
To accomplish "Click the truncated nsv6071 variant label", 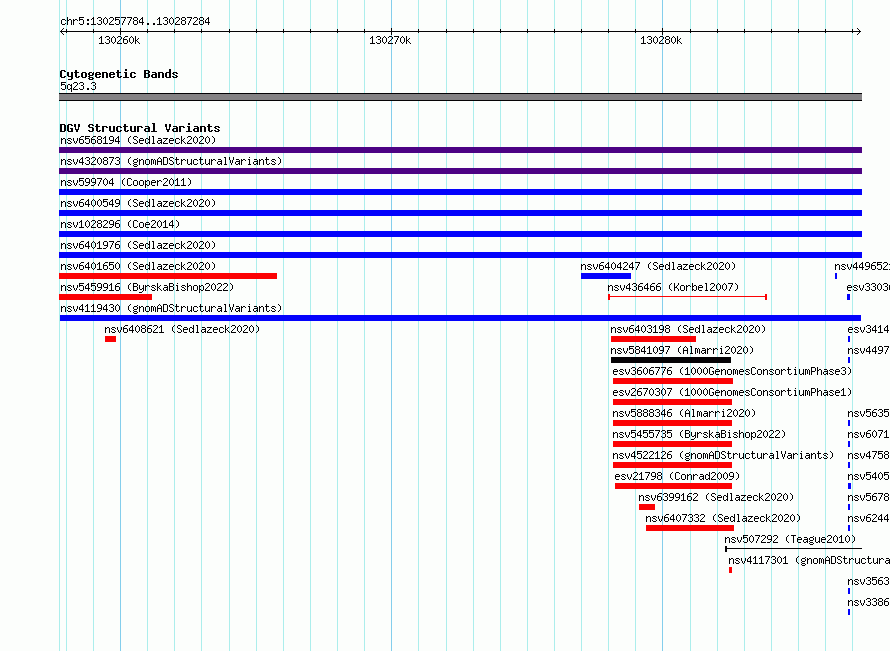I will (868, 434).
